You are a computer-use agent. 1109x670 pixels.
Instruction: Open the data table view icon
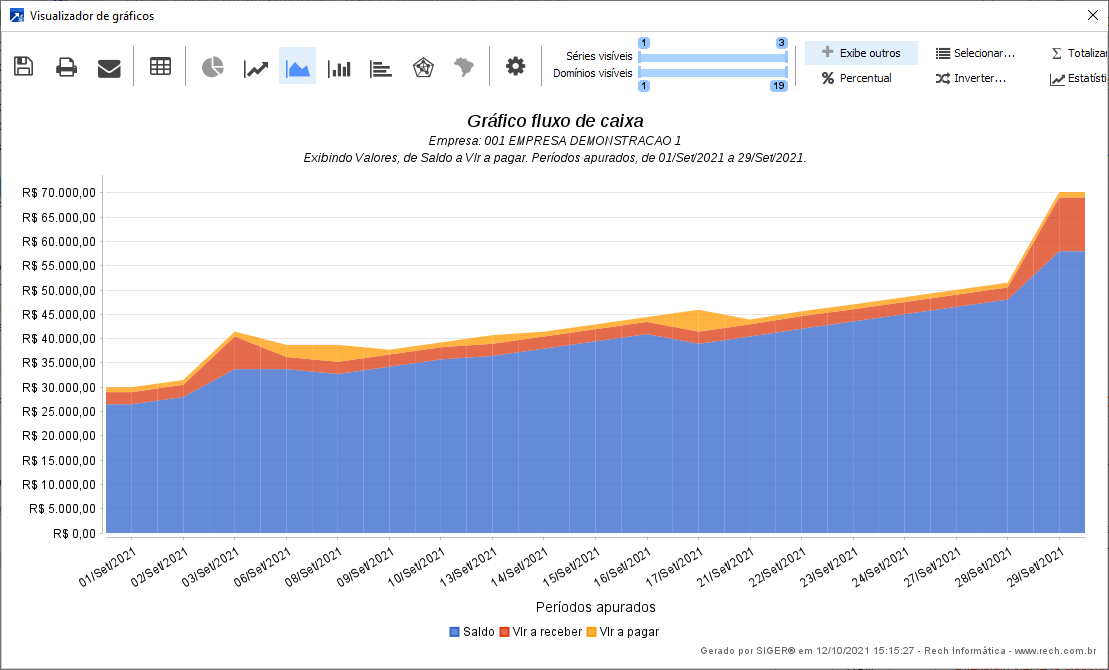point(160,66)
